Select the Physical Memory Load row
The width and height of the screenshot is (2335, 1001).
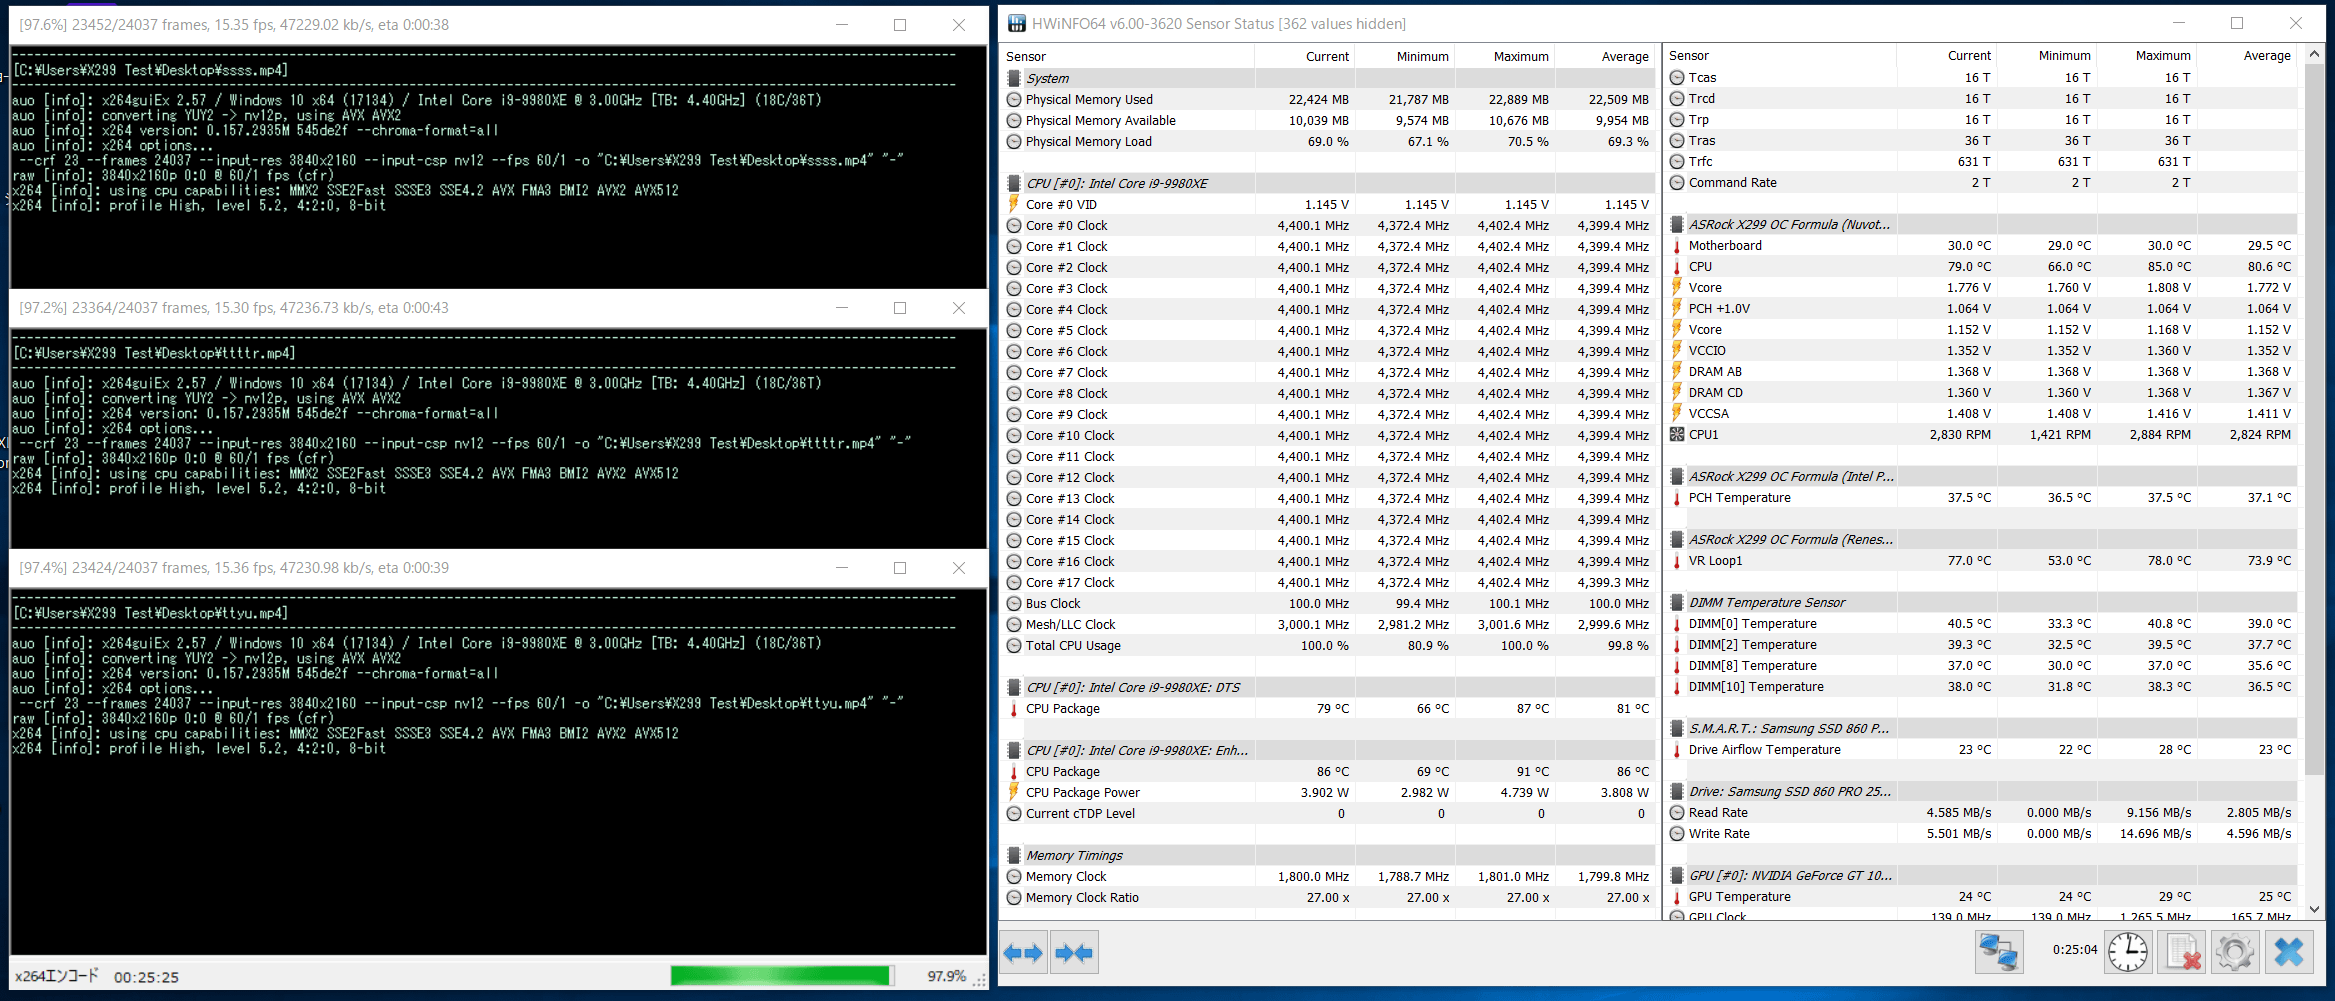click(1329, 141)
